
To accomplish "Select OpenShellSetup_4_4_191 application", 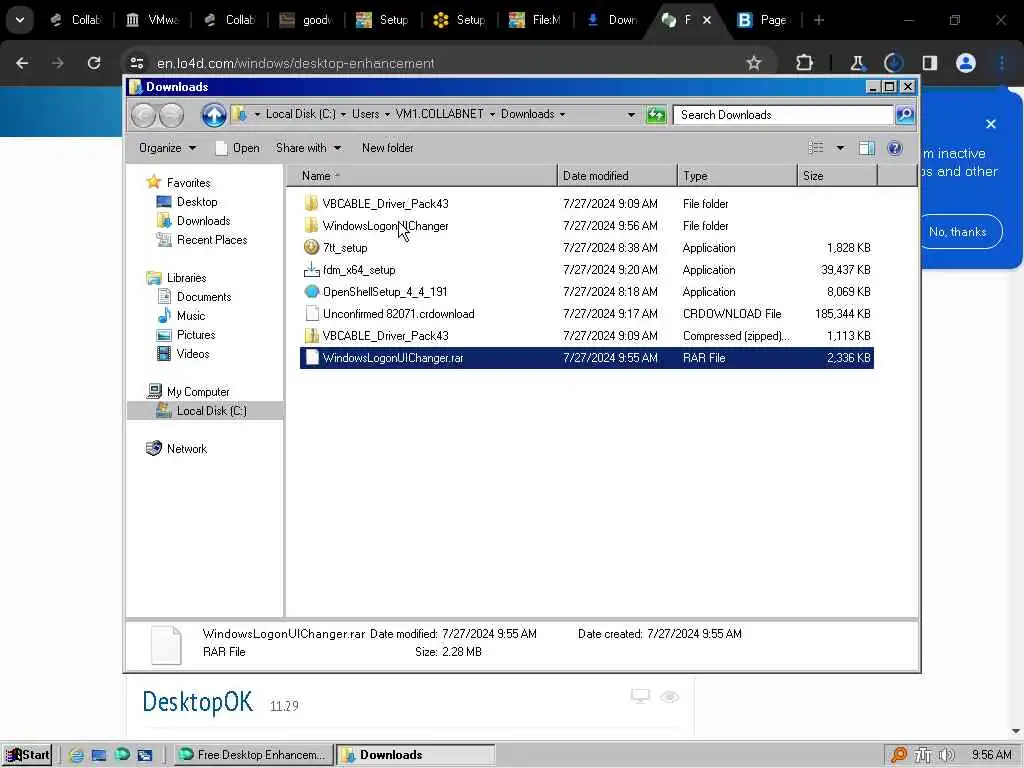I will [x=586, y=292].
